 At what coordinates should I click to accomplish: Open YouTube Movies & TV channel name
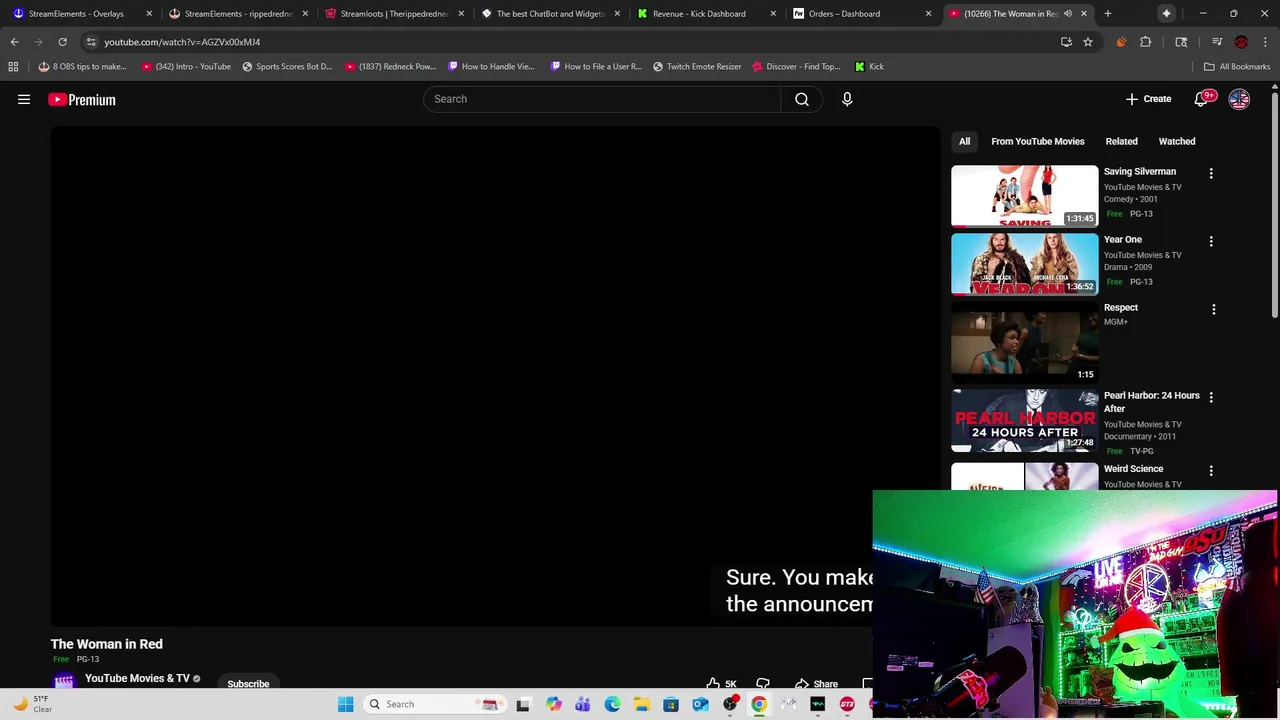pos(137,678)
